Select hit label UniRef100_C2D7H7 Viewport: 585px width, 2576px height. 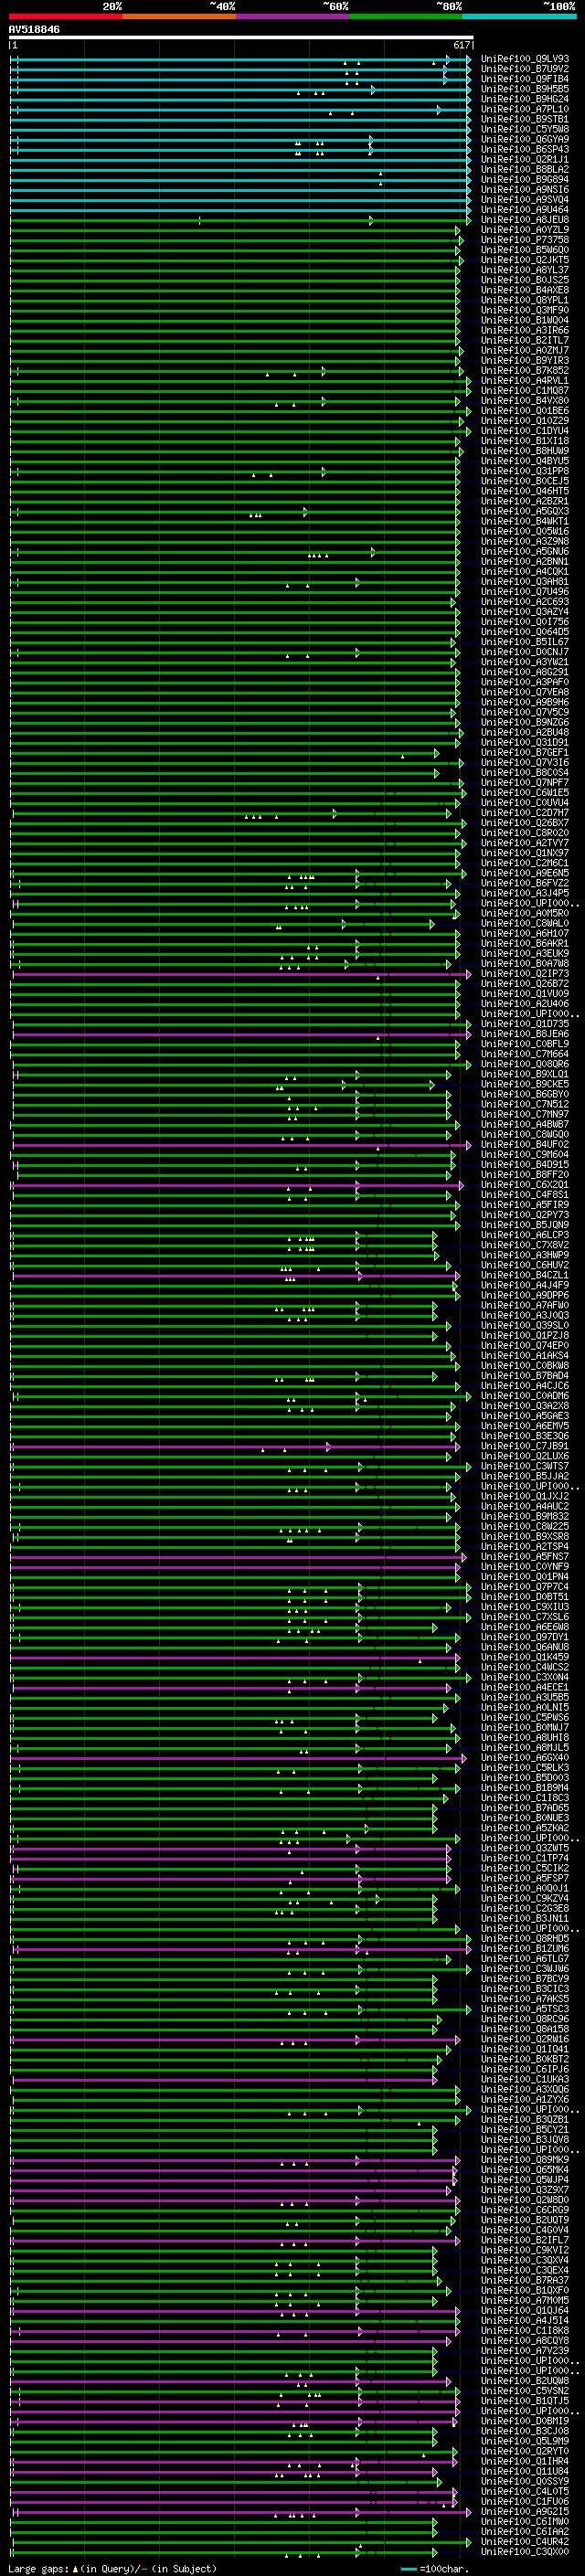525,813
